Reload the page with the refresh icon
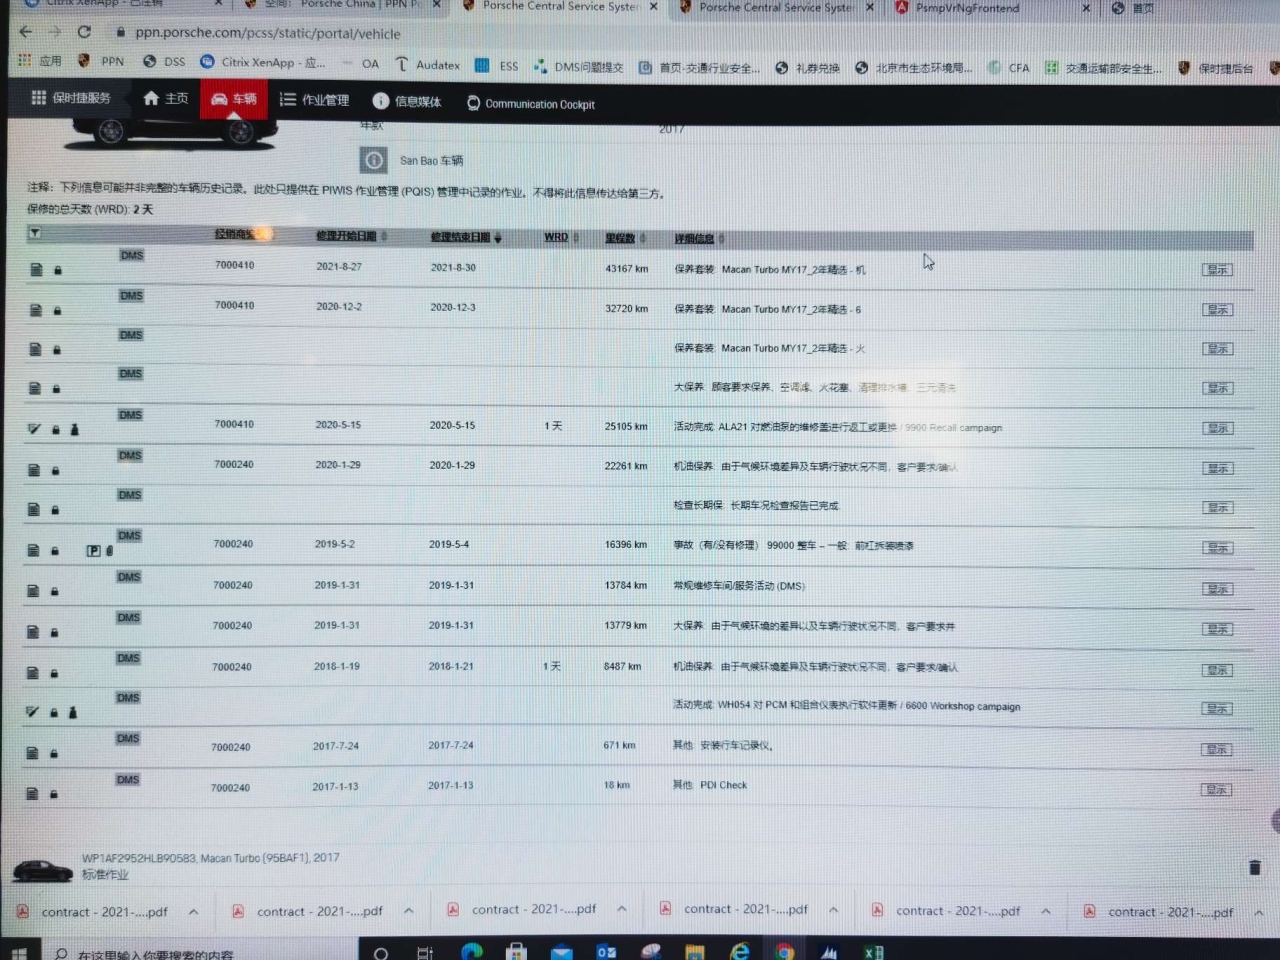 pos(84,32)
